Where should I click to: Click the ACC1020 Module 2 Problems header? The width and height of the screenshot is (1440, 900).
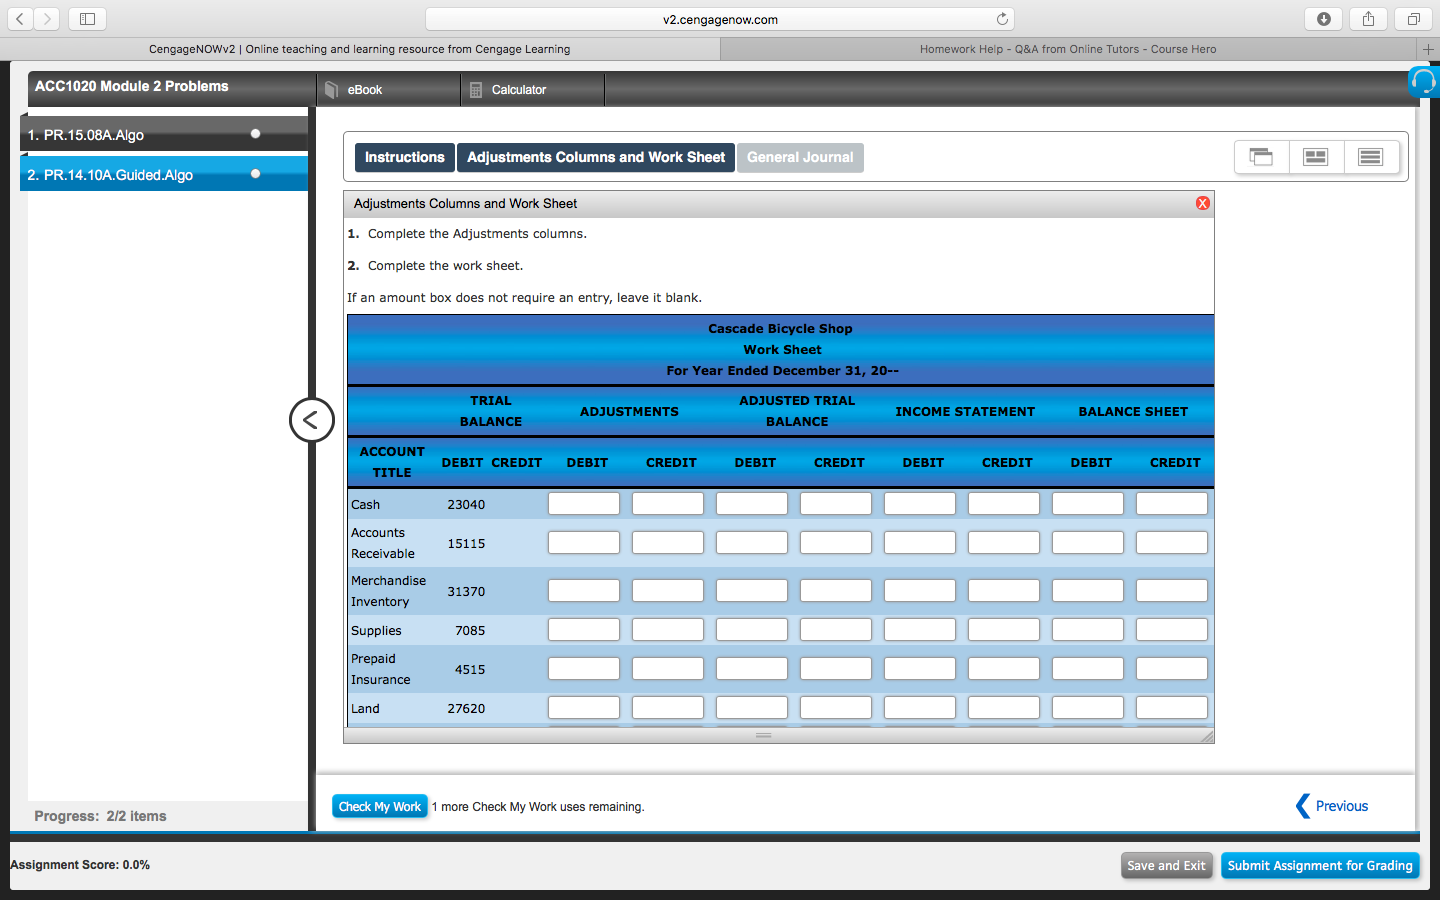(x=132, y=87)
